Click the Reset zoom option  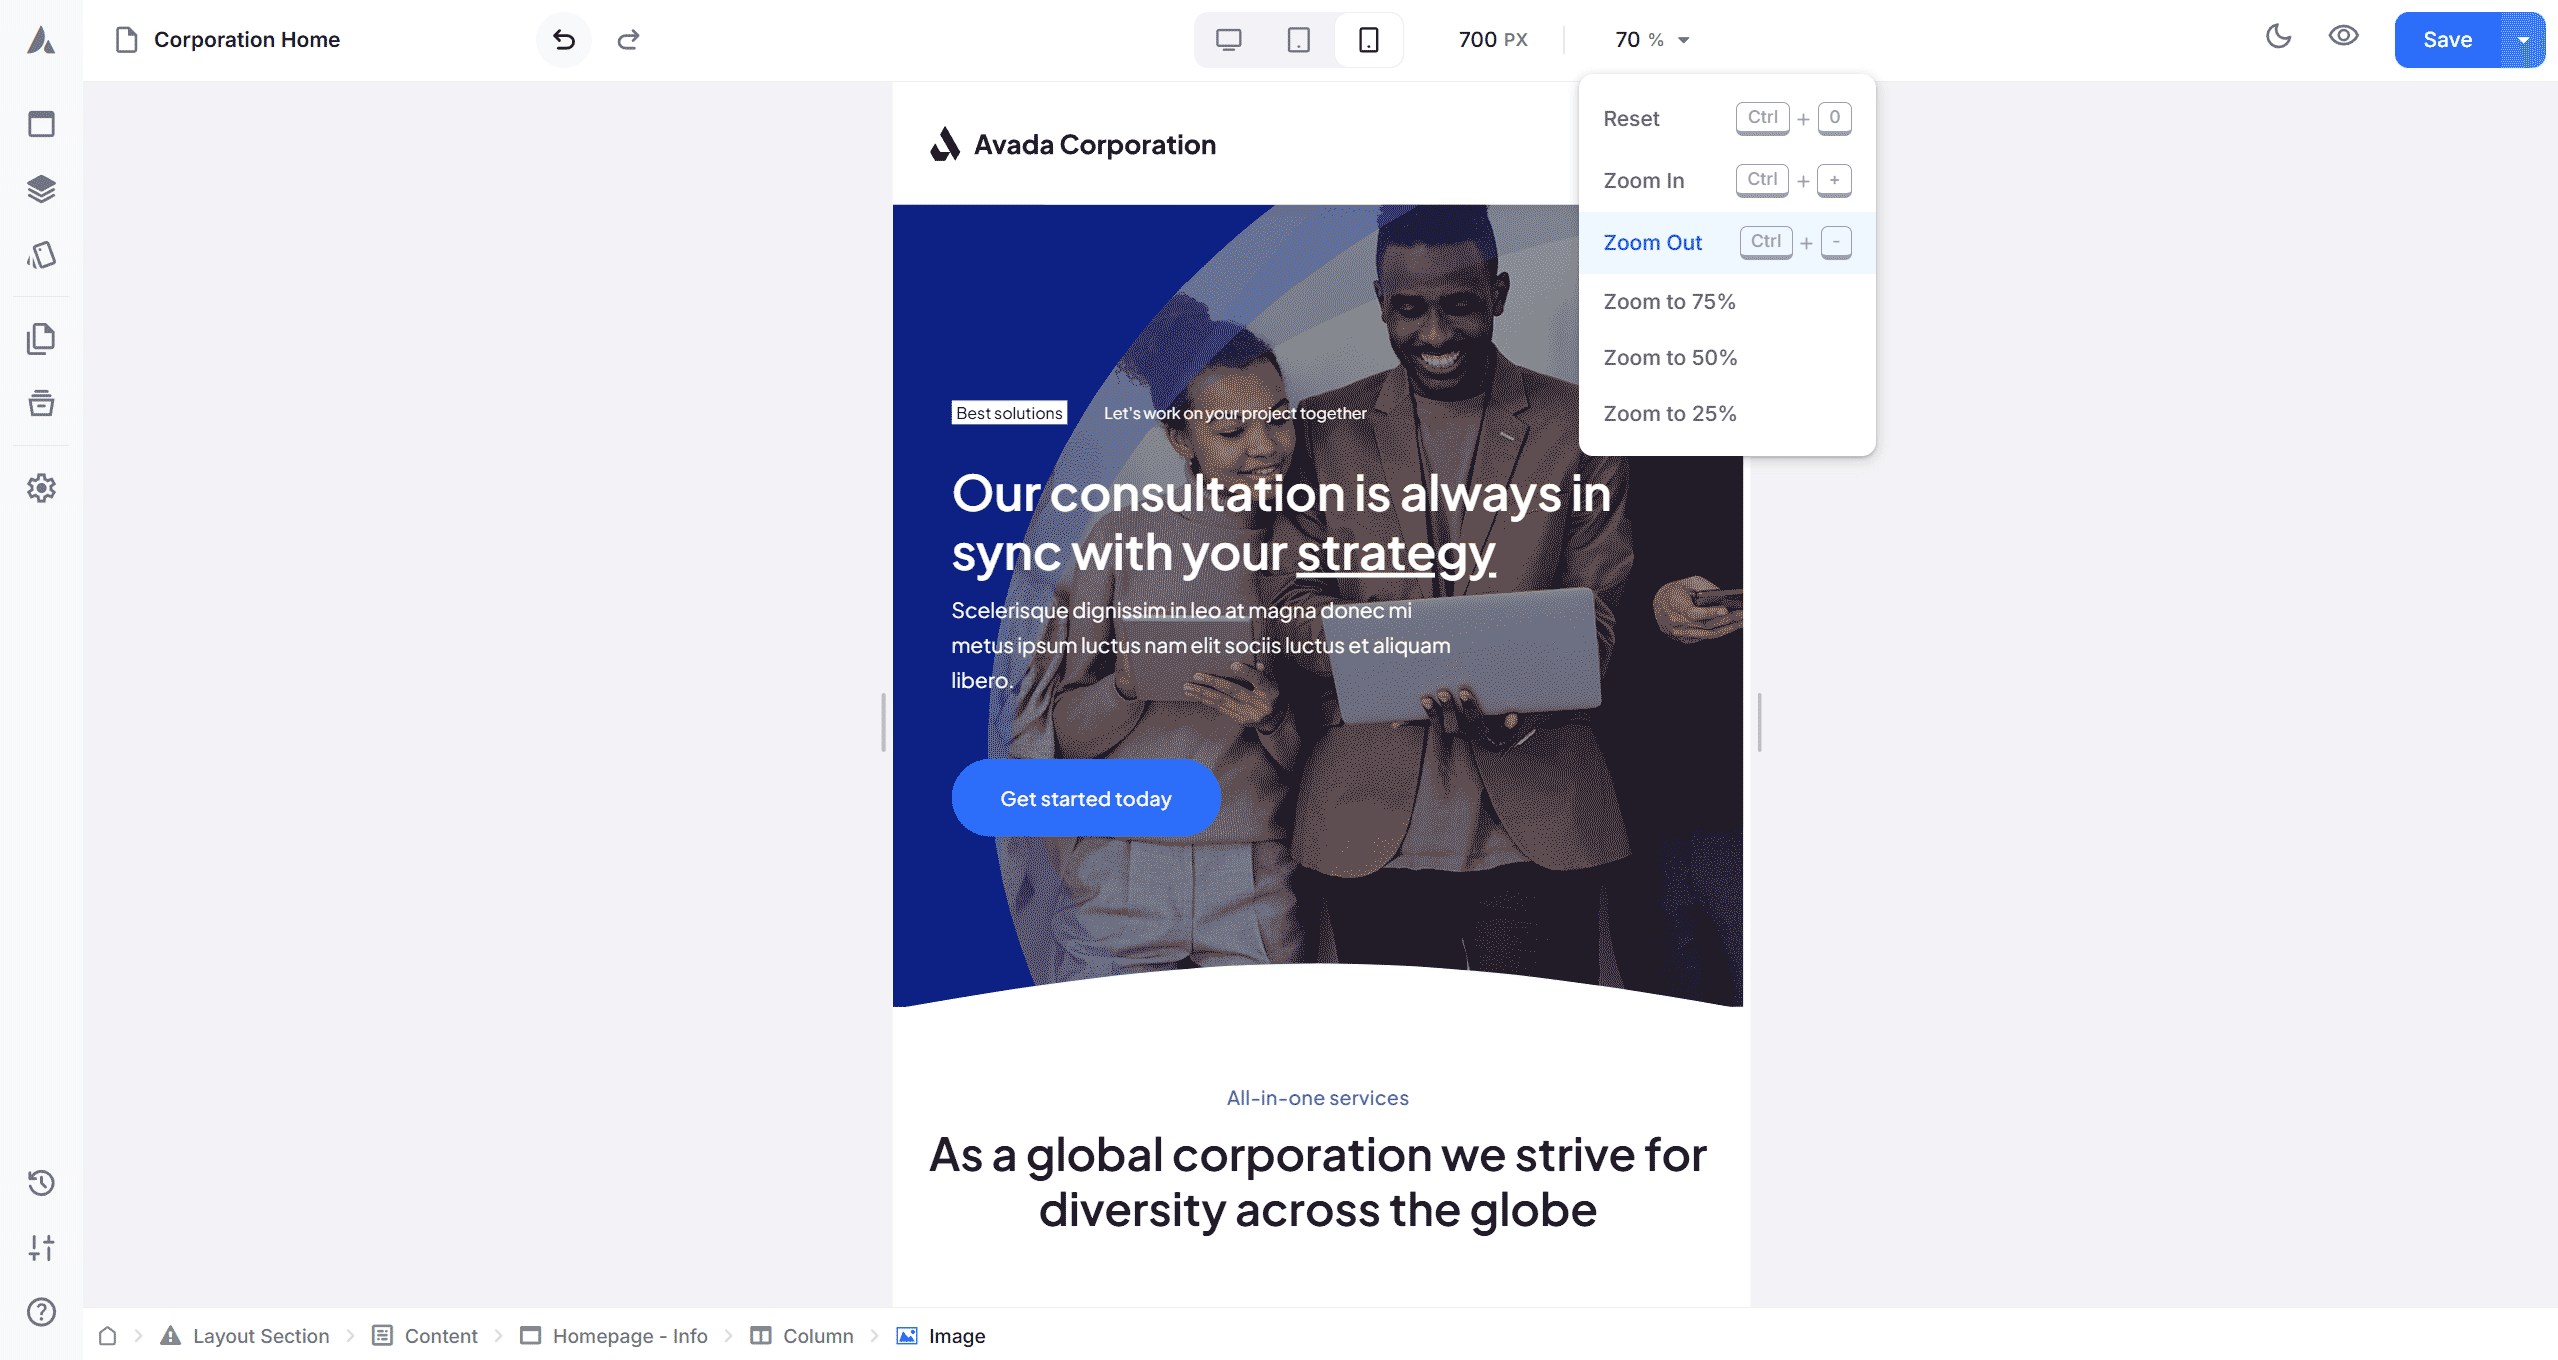1629,118
